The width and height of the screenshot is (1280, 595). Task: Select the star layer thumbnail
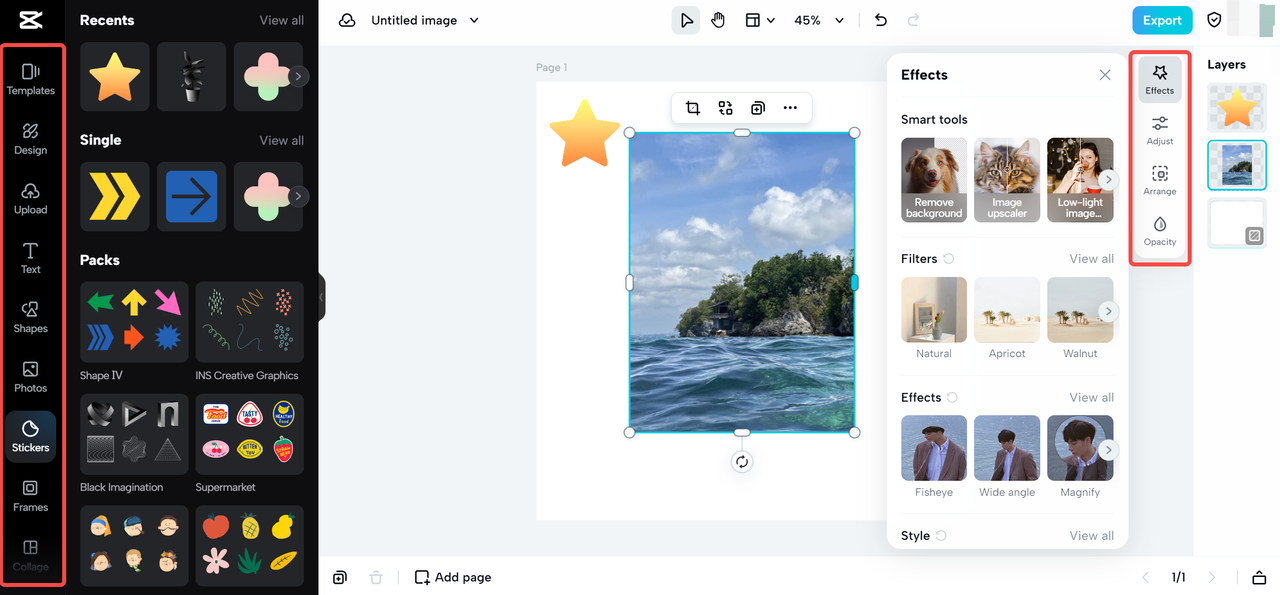pos(1237,108)
